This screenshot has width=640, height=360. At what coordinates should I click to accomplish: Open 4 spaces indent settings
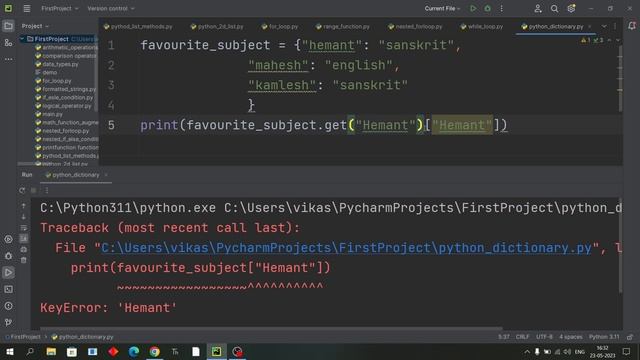pyautogui.click(x=571, y=337)
